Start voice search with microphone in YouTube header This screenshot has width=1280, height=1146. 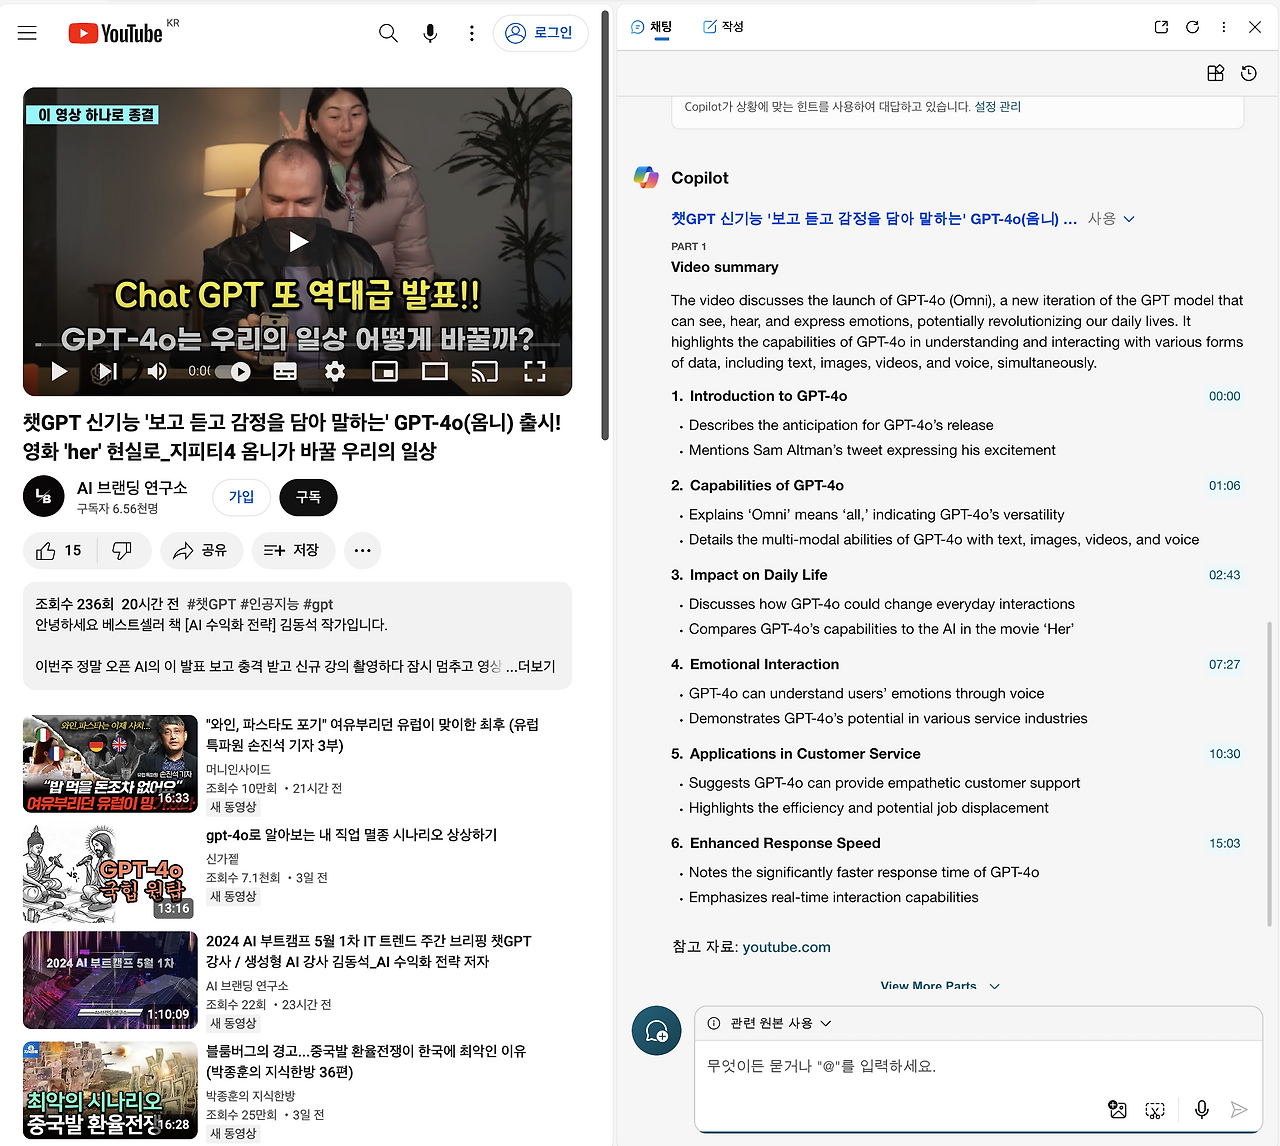(x=430, y=33)
